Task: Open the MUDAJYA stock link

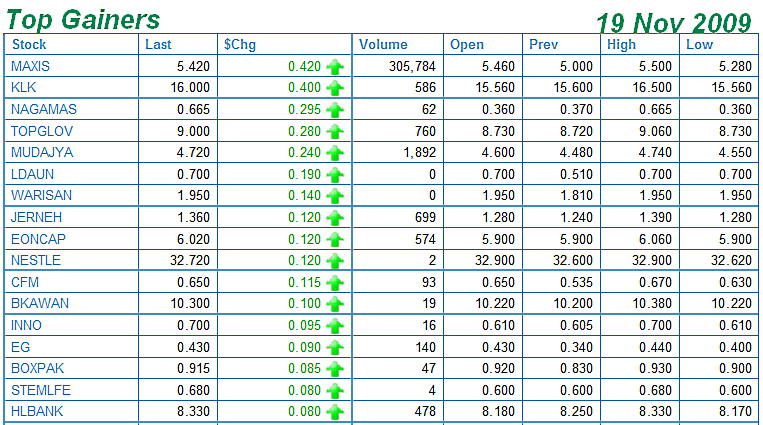Action: click(x=42, y=152)
